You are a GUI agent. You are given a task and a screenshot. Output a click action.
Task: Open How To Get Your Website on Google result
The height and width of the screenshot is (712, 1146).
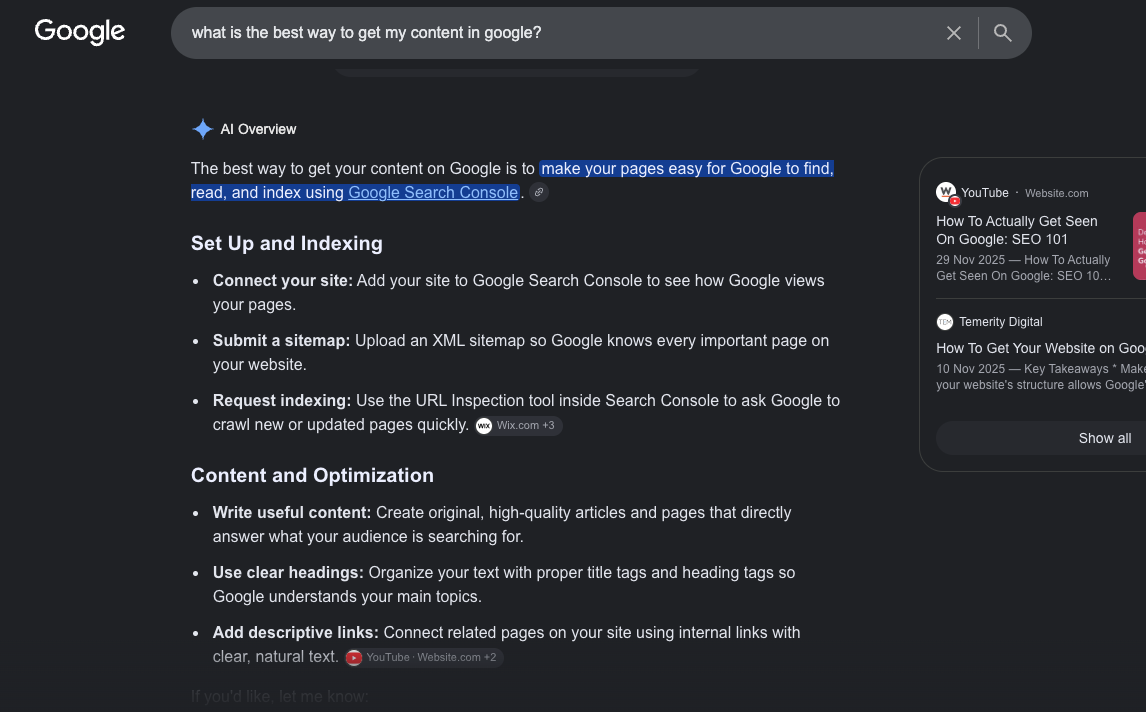click(1041, 349)
